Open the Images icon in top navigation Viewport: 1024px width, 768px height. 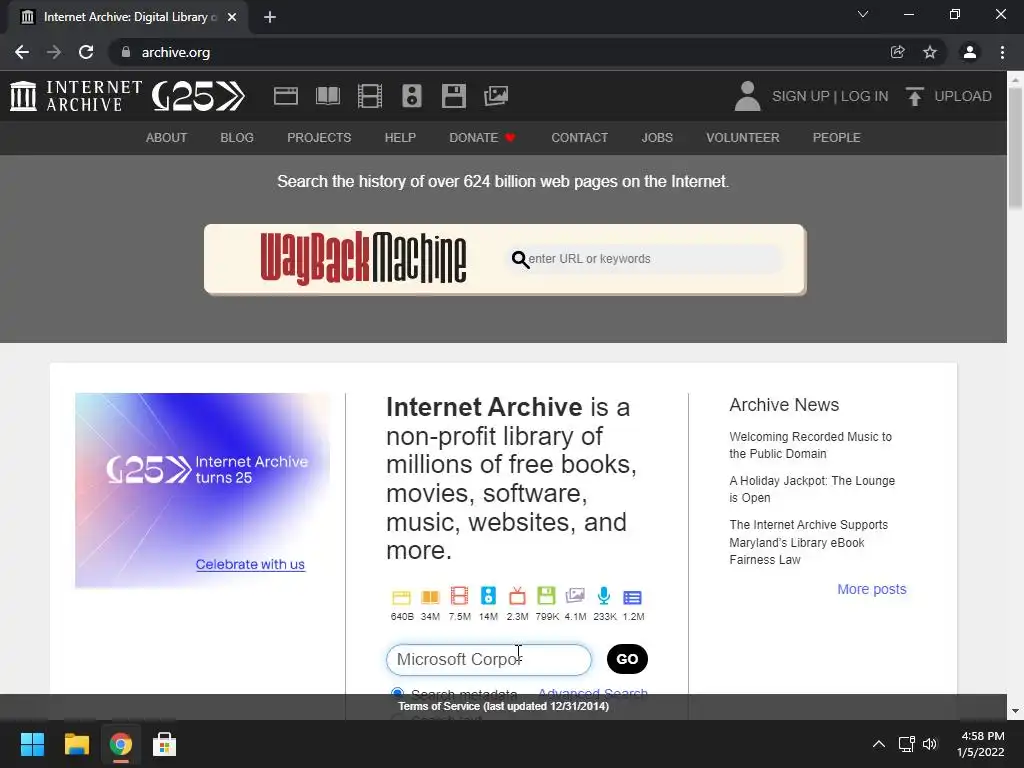pos(496,96)
